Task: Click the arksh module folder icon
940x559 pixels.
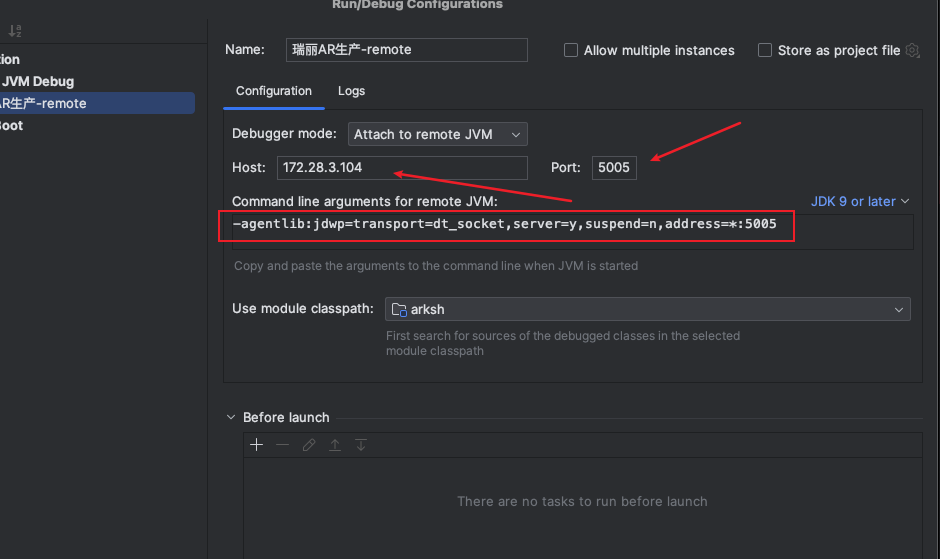Action: tap(399, 310)
